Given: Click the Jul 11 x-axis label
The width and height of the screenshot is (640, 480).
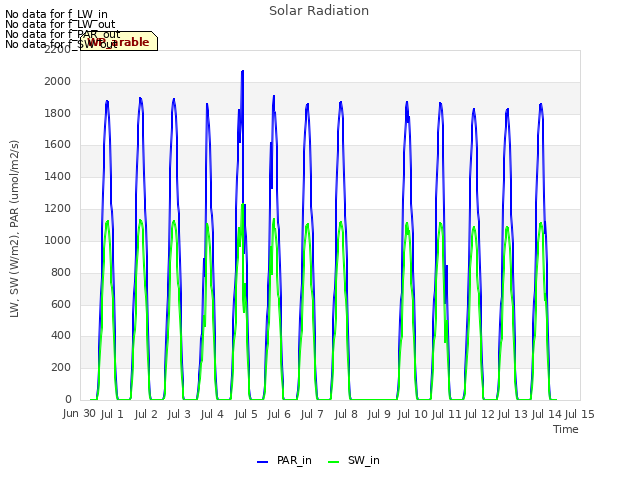Looking at the screenshot, I should pyautogui.click(x=446, y=415).
